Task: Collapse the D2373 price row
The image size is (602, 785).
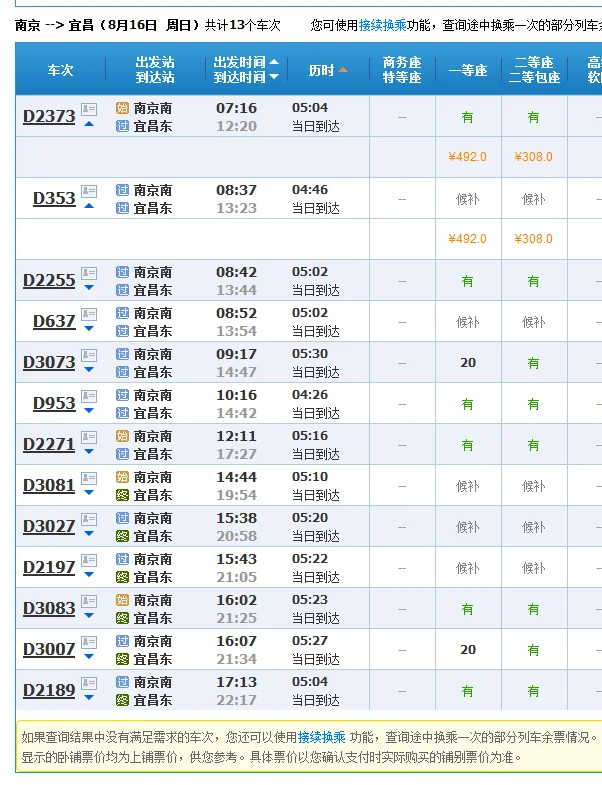Action: click(x=89, y=124)
